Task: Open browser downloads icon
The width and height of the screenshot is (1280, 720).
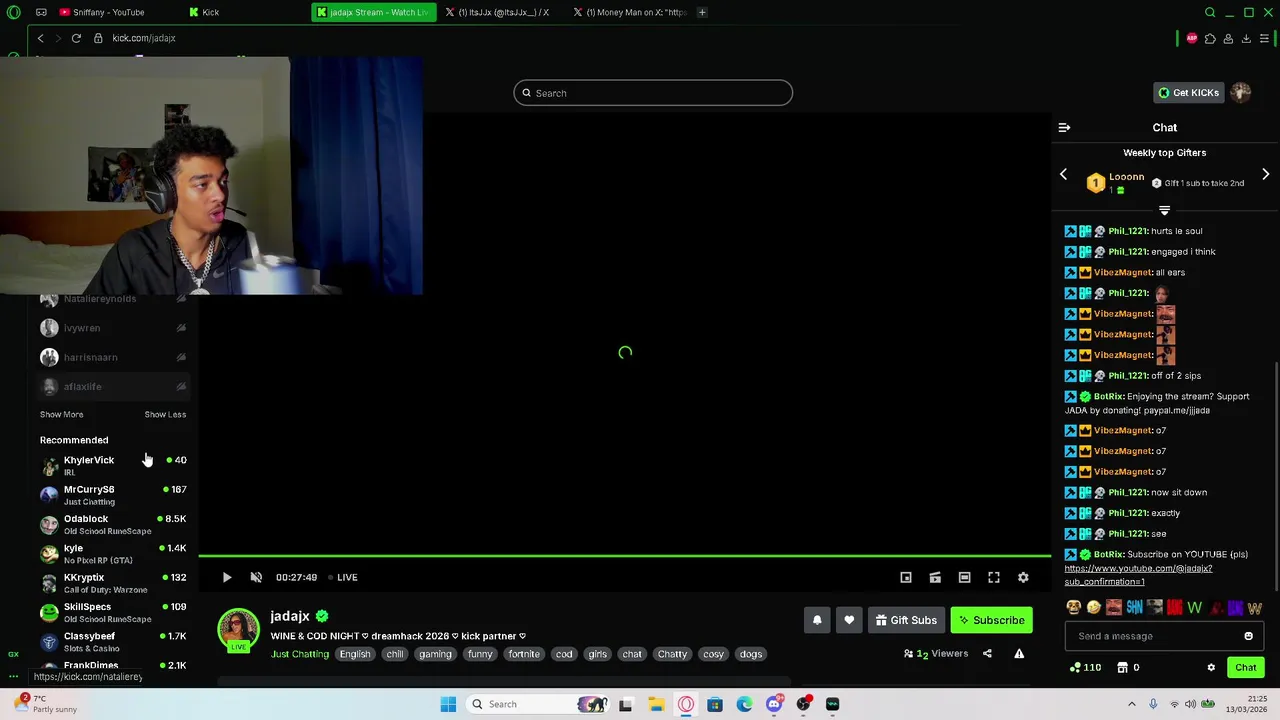Action: 1246,38
